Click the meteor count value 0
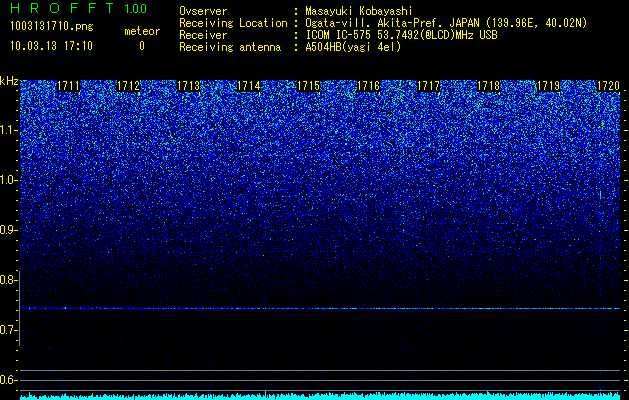Screen dimensions: 629x400 (x=142, y=46)
